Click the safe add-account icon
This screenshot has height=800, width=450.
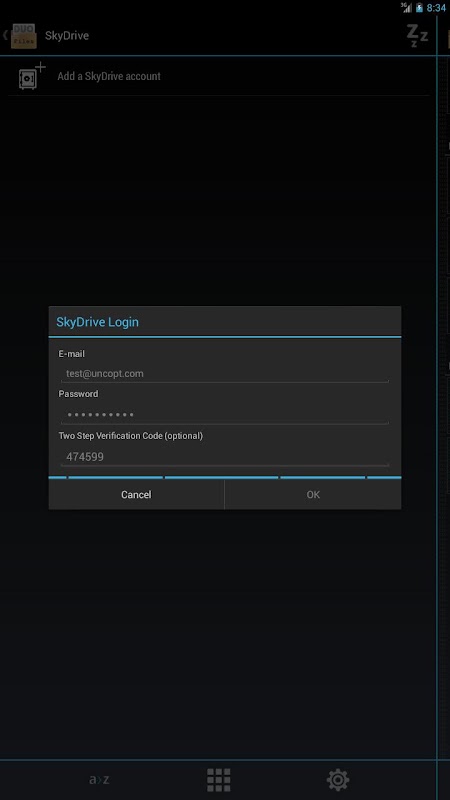pyautogui.click(x=32, y=76)
